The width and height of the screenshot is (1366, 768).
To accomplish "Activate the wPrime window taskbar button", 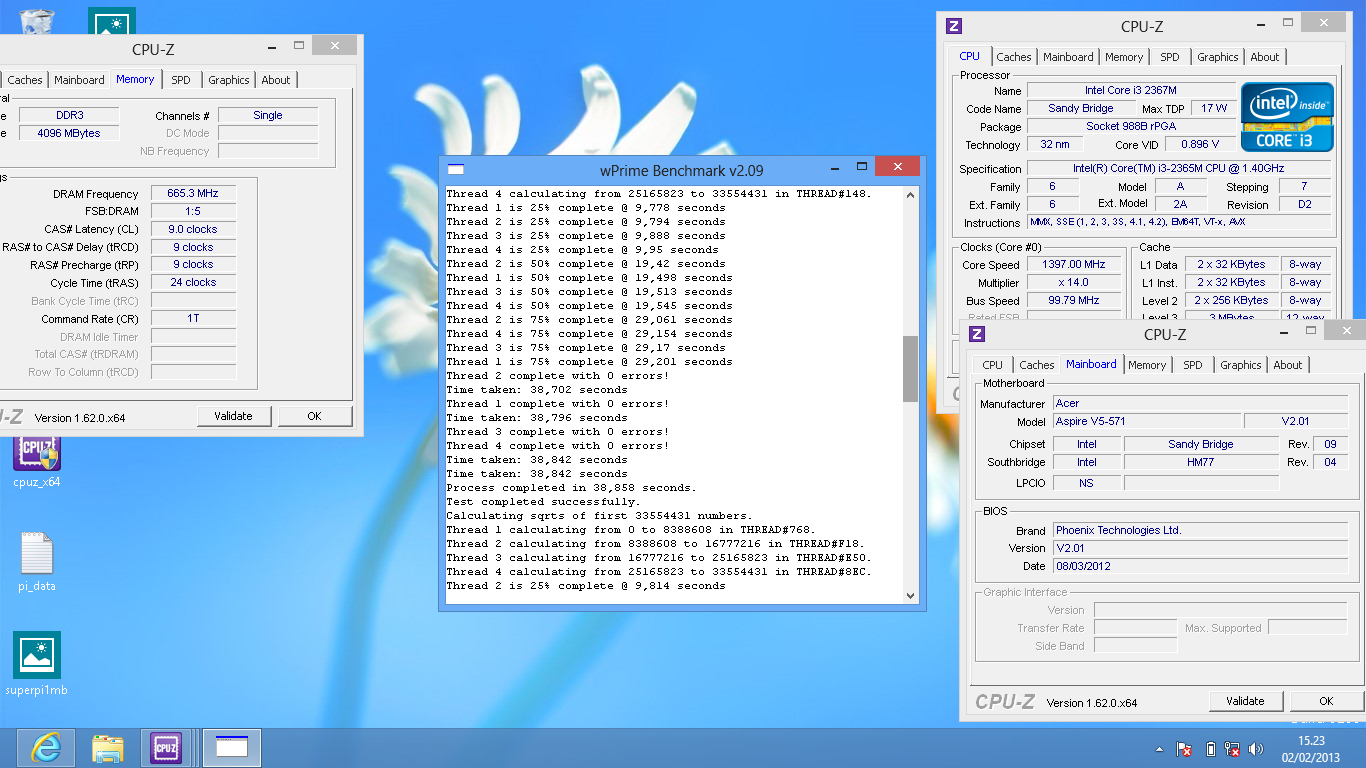I will pyautogui.click(x=232, y=747).
